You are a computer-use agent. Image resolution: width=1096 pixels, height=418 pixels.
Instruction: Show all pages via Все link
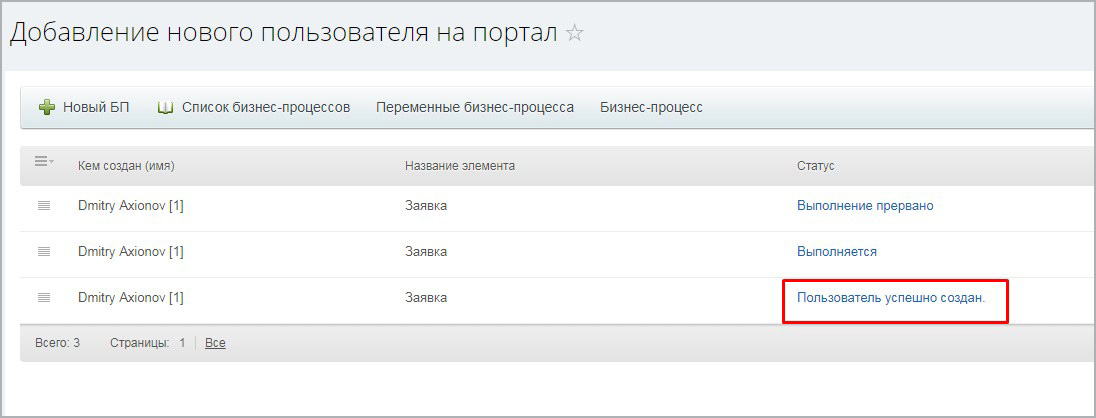pyautogui.click(x=215, y=343)
